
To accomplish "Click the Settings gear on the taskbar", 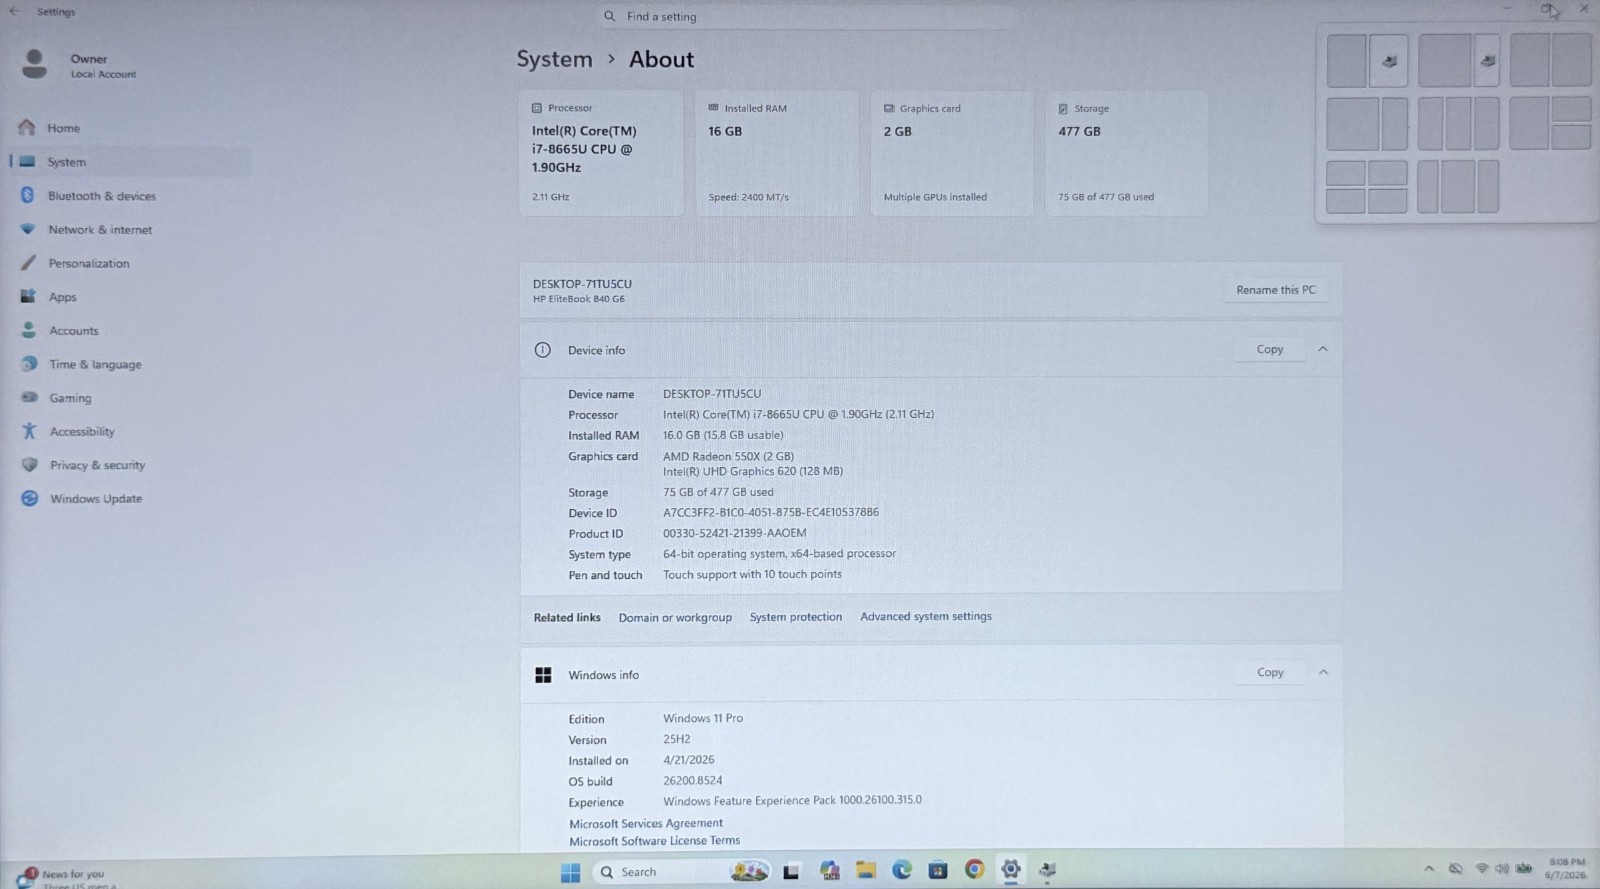I will point(1011,869).
